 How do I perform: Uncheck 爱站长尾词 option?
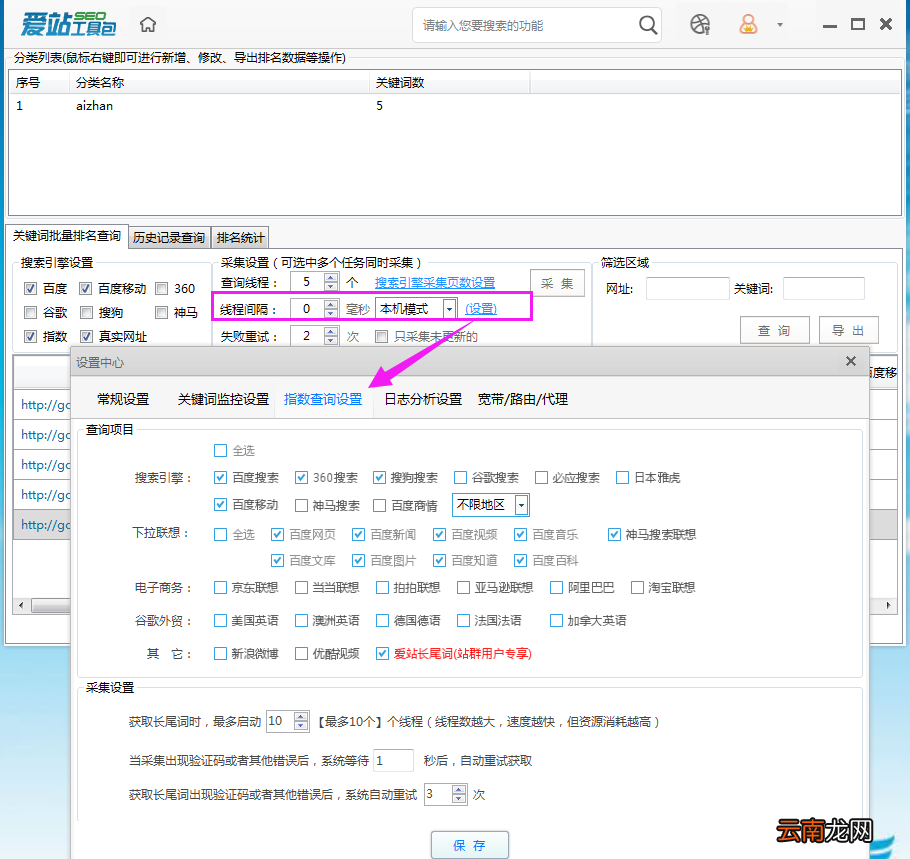[382, 654]
